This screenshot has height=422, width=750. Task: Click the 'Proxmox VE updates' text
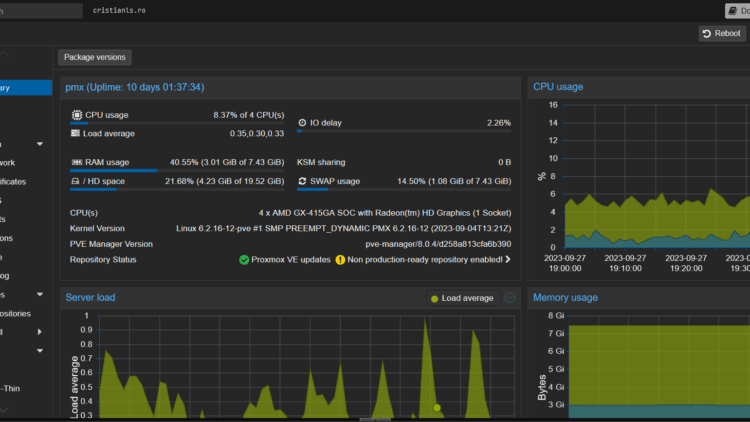(291, 260)
